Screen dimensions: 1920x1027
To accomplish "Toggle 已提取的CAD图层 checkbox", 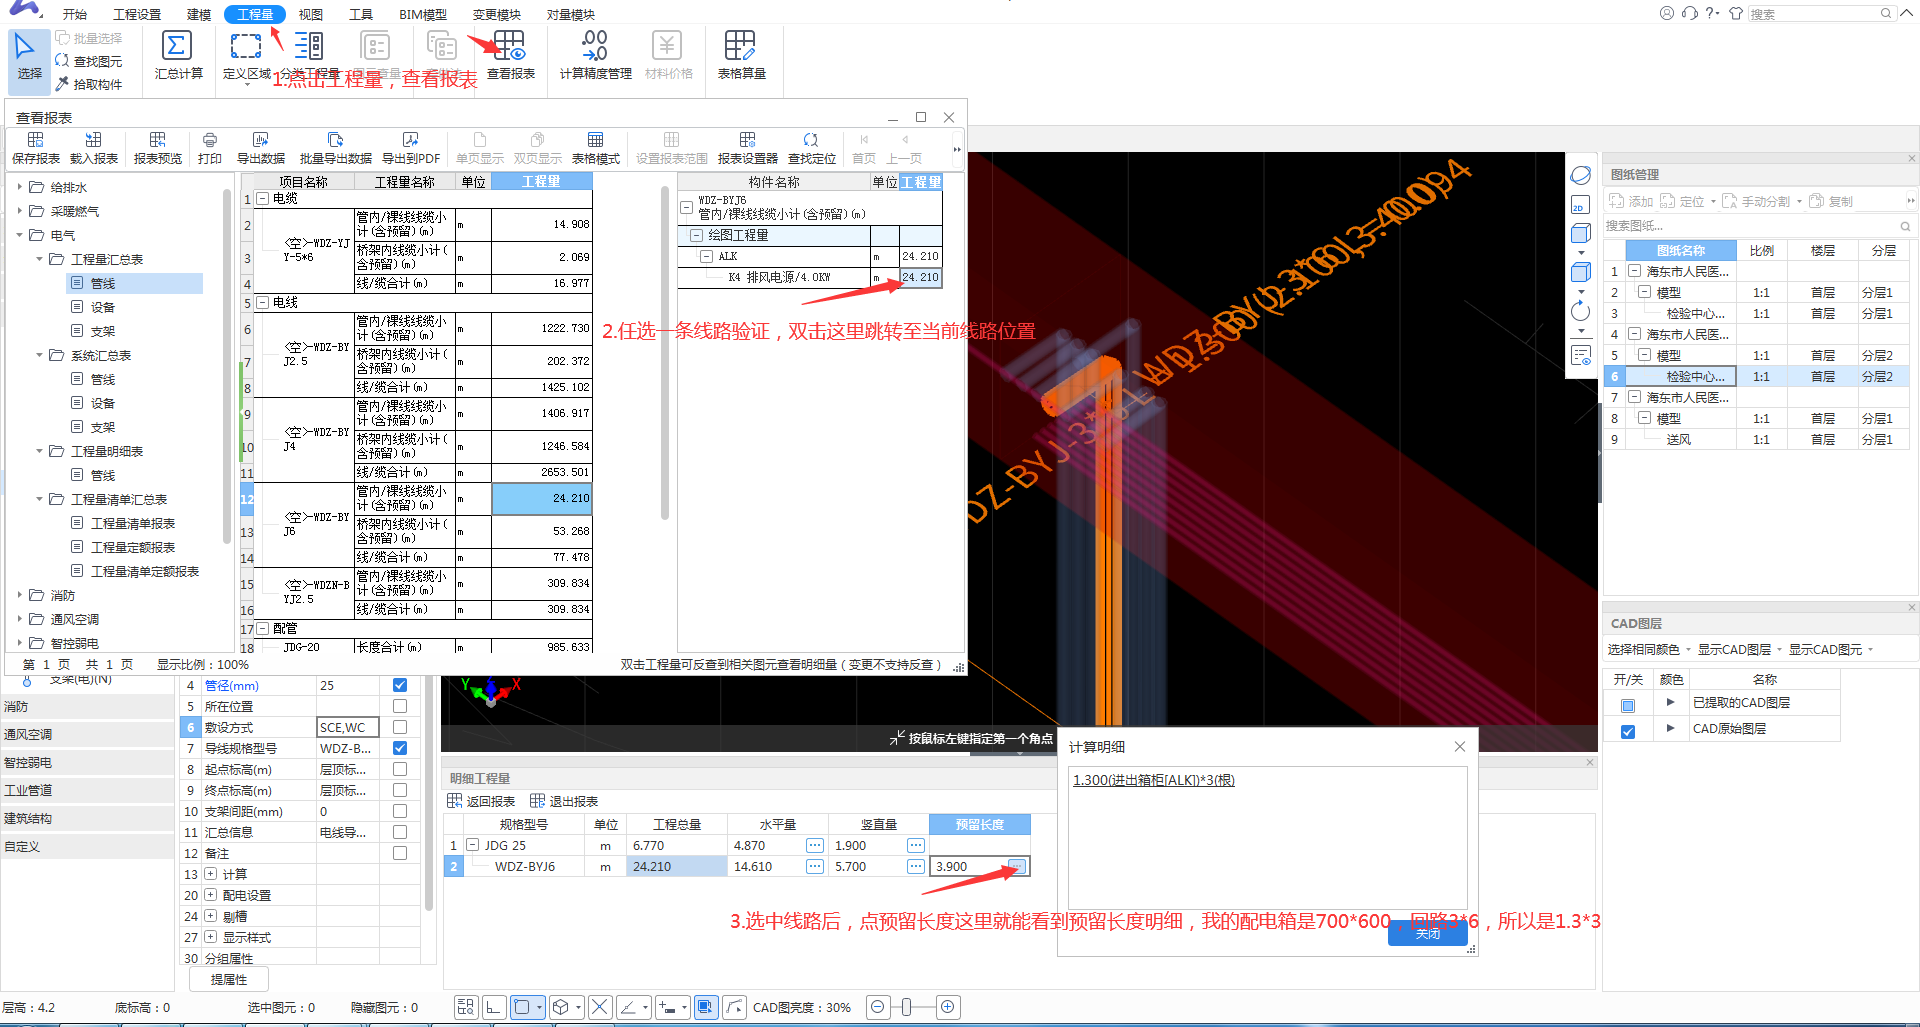I will coord(1628,705).
